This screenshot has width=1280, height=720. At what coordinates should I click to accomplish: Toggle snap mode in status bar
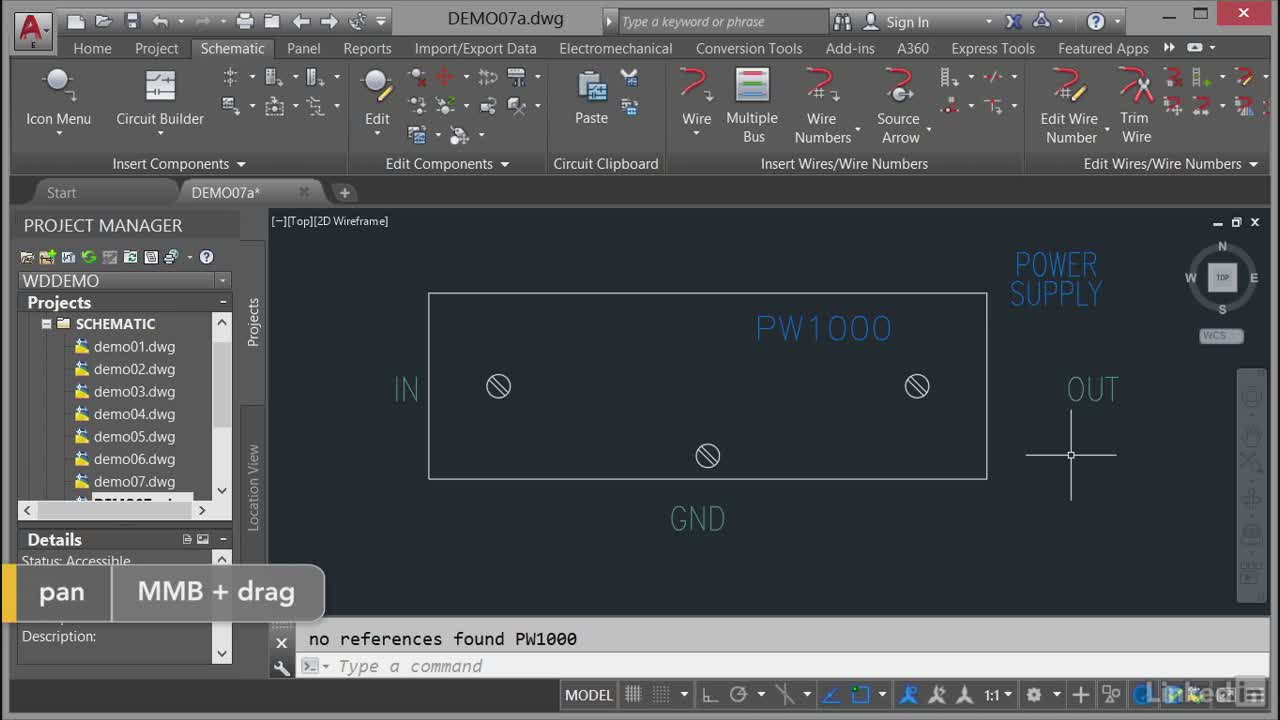tap(662, 694)
